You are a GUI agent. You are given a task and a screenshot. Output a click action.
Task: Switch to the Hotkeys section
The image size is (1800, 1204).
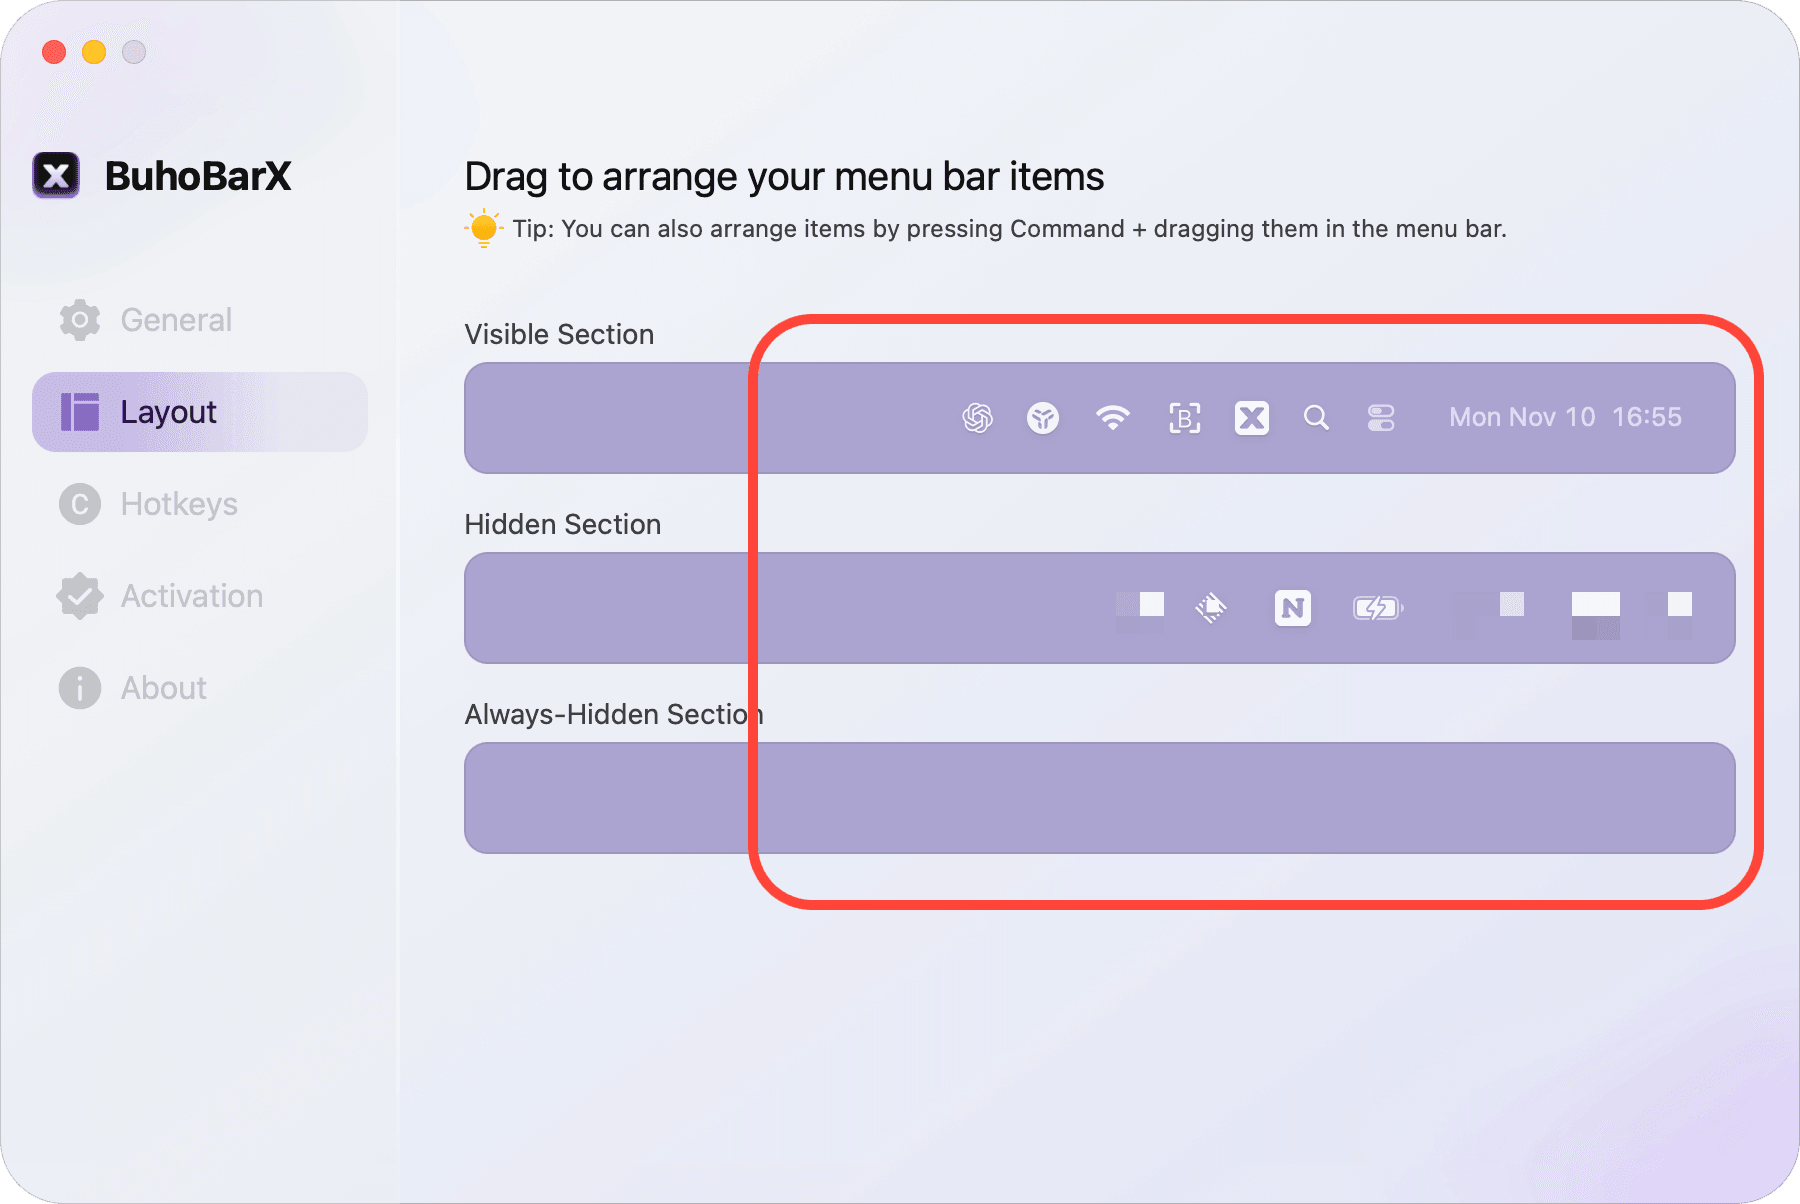tap(180, 504)
